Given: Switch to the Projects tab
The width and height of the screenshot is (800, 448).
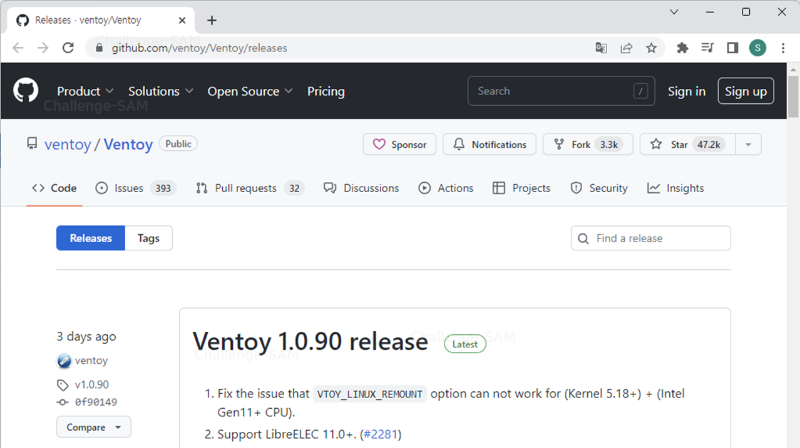Looking at the screenshot, I should 521,188.
